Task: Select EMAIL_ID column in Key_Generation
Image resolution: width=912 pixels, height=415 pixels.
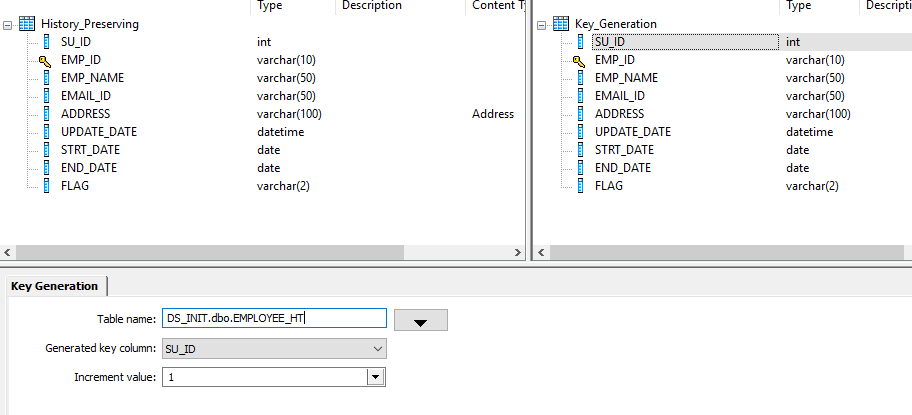Action: click(x=619, y=96)
